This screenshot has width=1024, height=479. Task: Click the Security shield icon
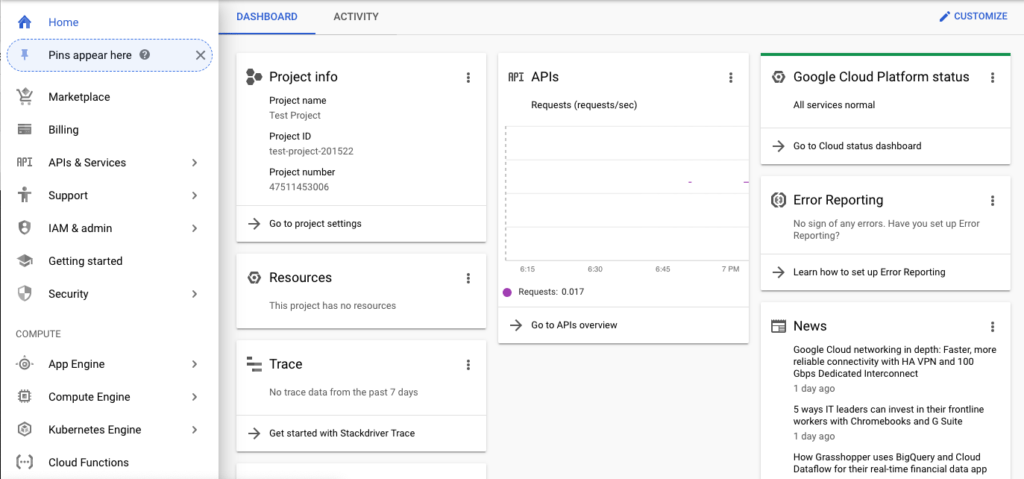pyautogui.click(x=25, y=293)
